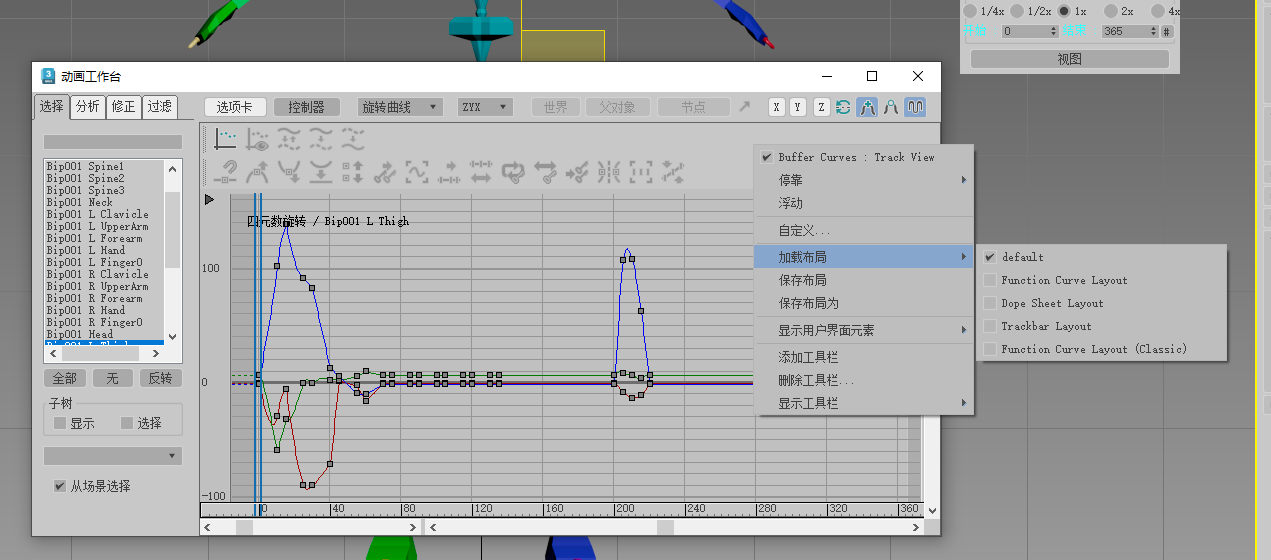Click the teal refresh arrows icon next to Z
The height and width of the screenshot is (560, 1271).
pos(844,107)
